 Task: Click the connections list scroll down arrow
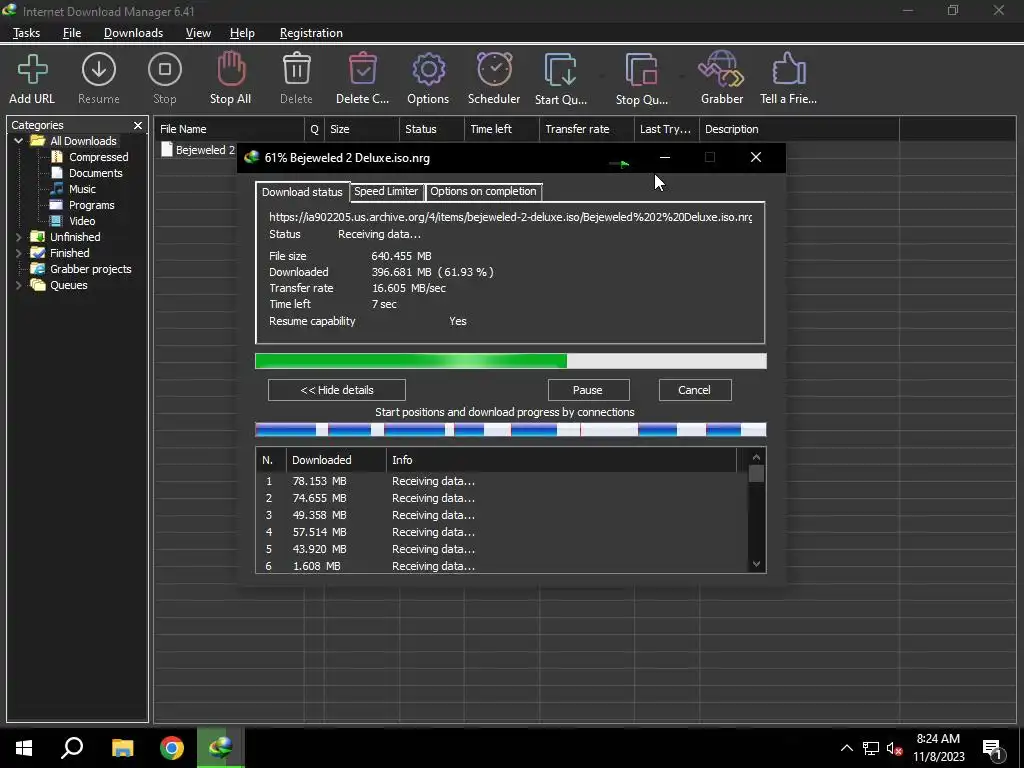[x=756, y=564]
